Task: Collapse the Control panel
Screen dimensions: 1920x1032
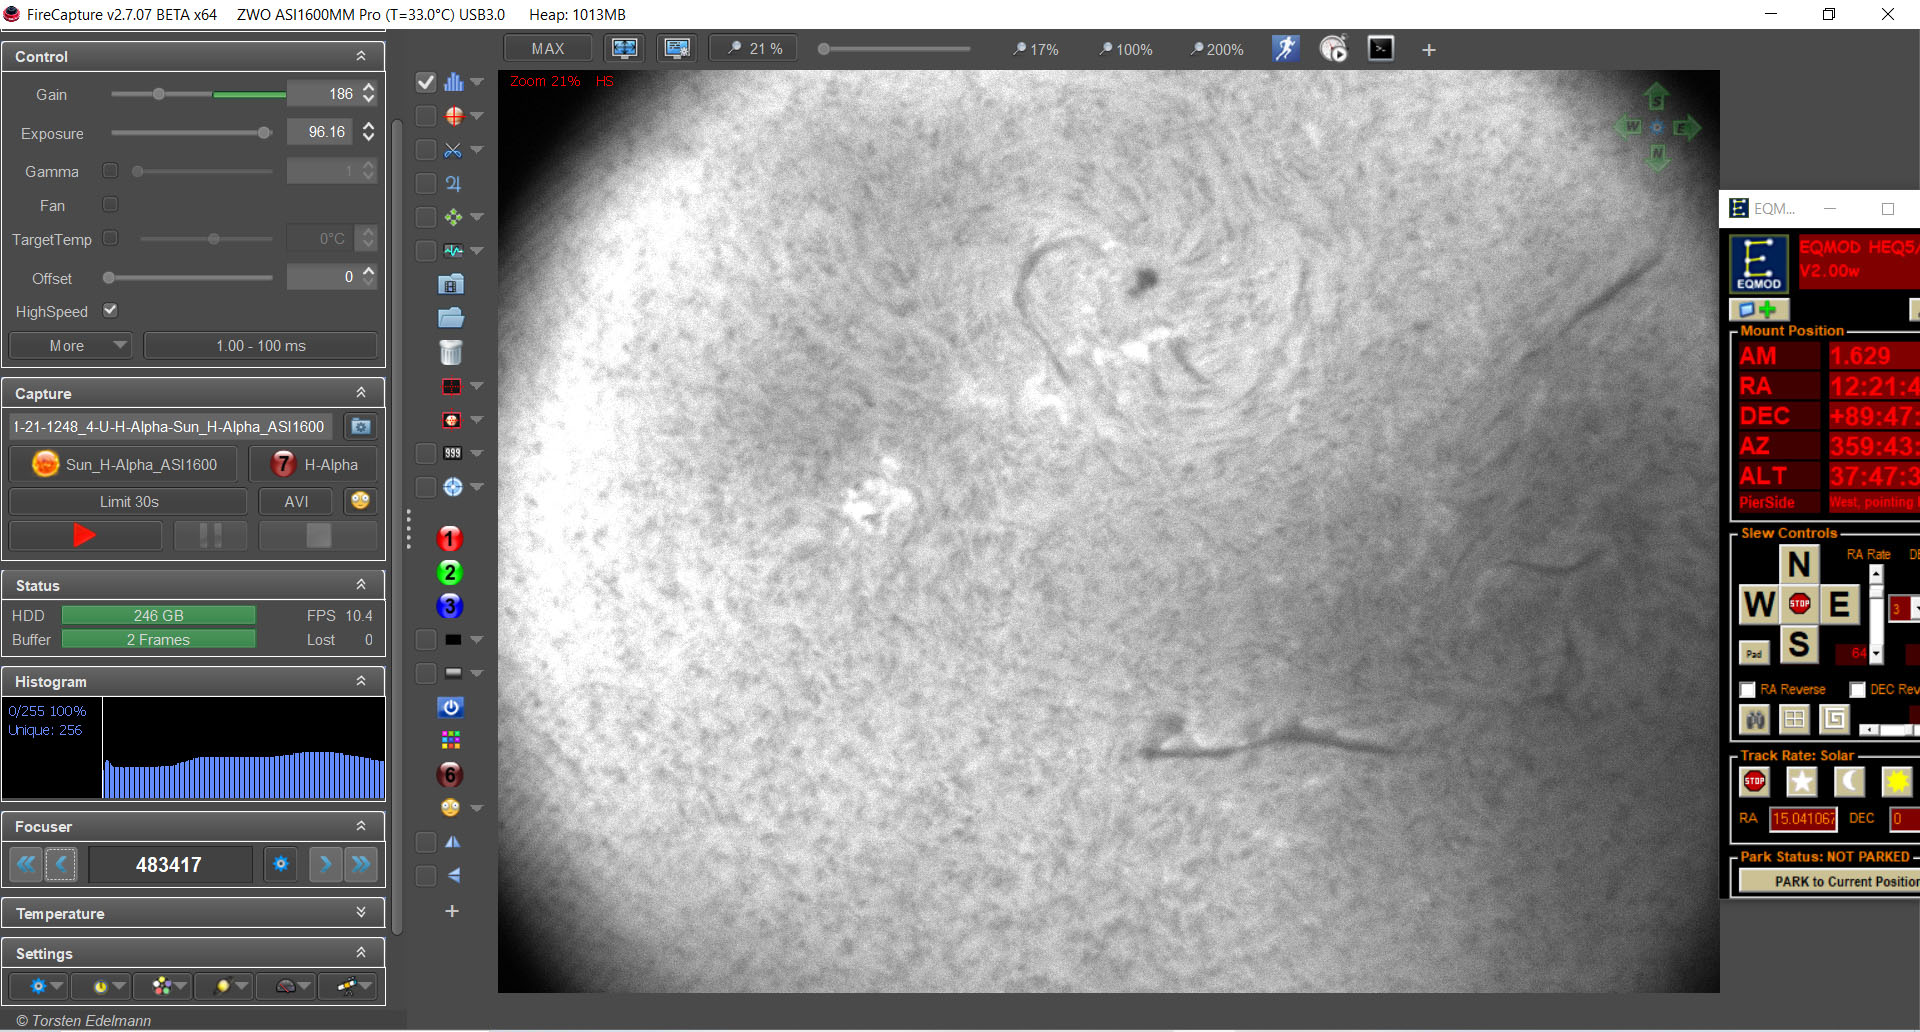Action: 361,56
